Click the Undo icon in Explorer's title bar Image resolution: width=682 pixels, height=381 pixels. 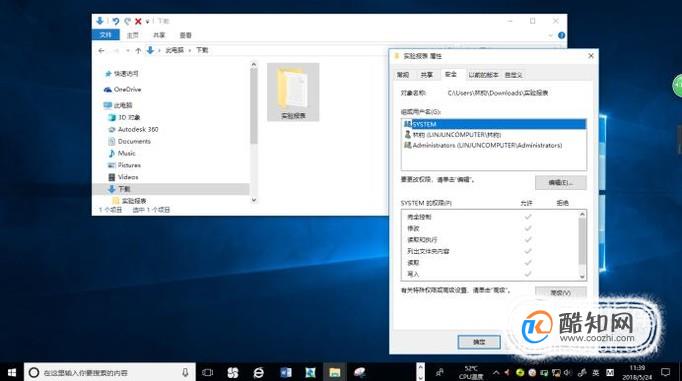pyautogui.click(x=116, y=21)
